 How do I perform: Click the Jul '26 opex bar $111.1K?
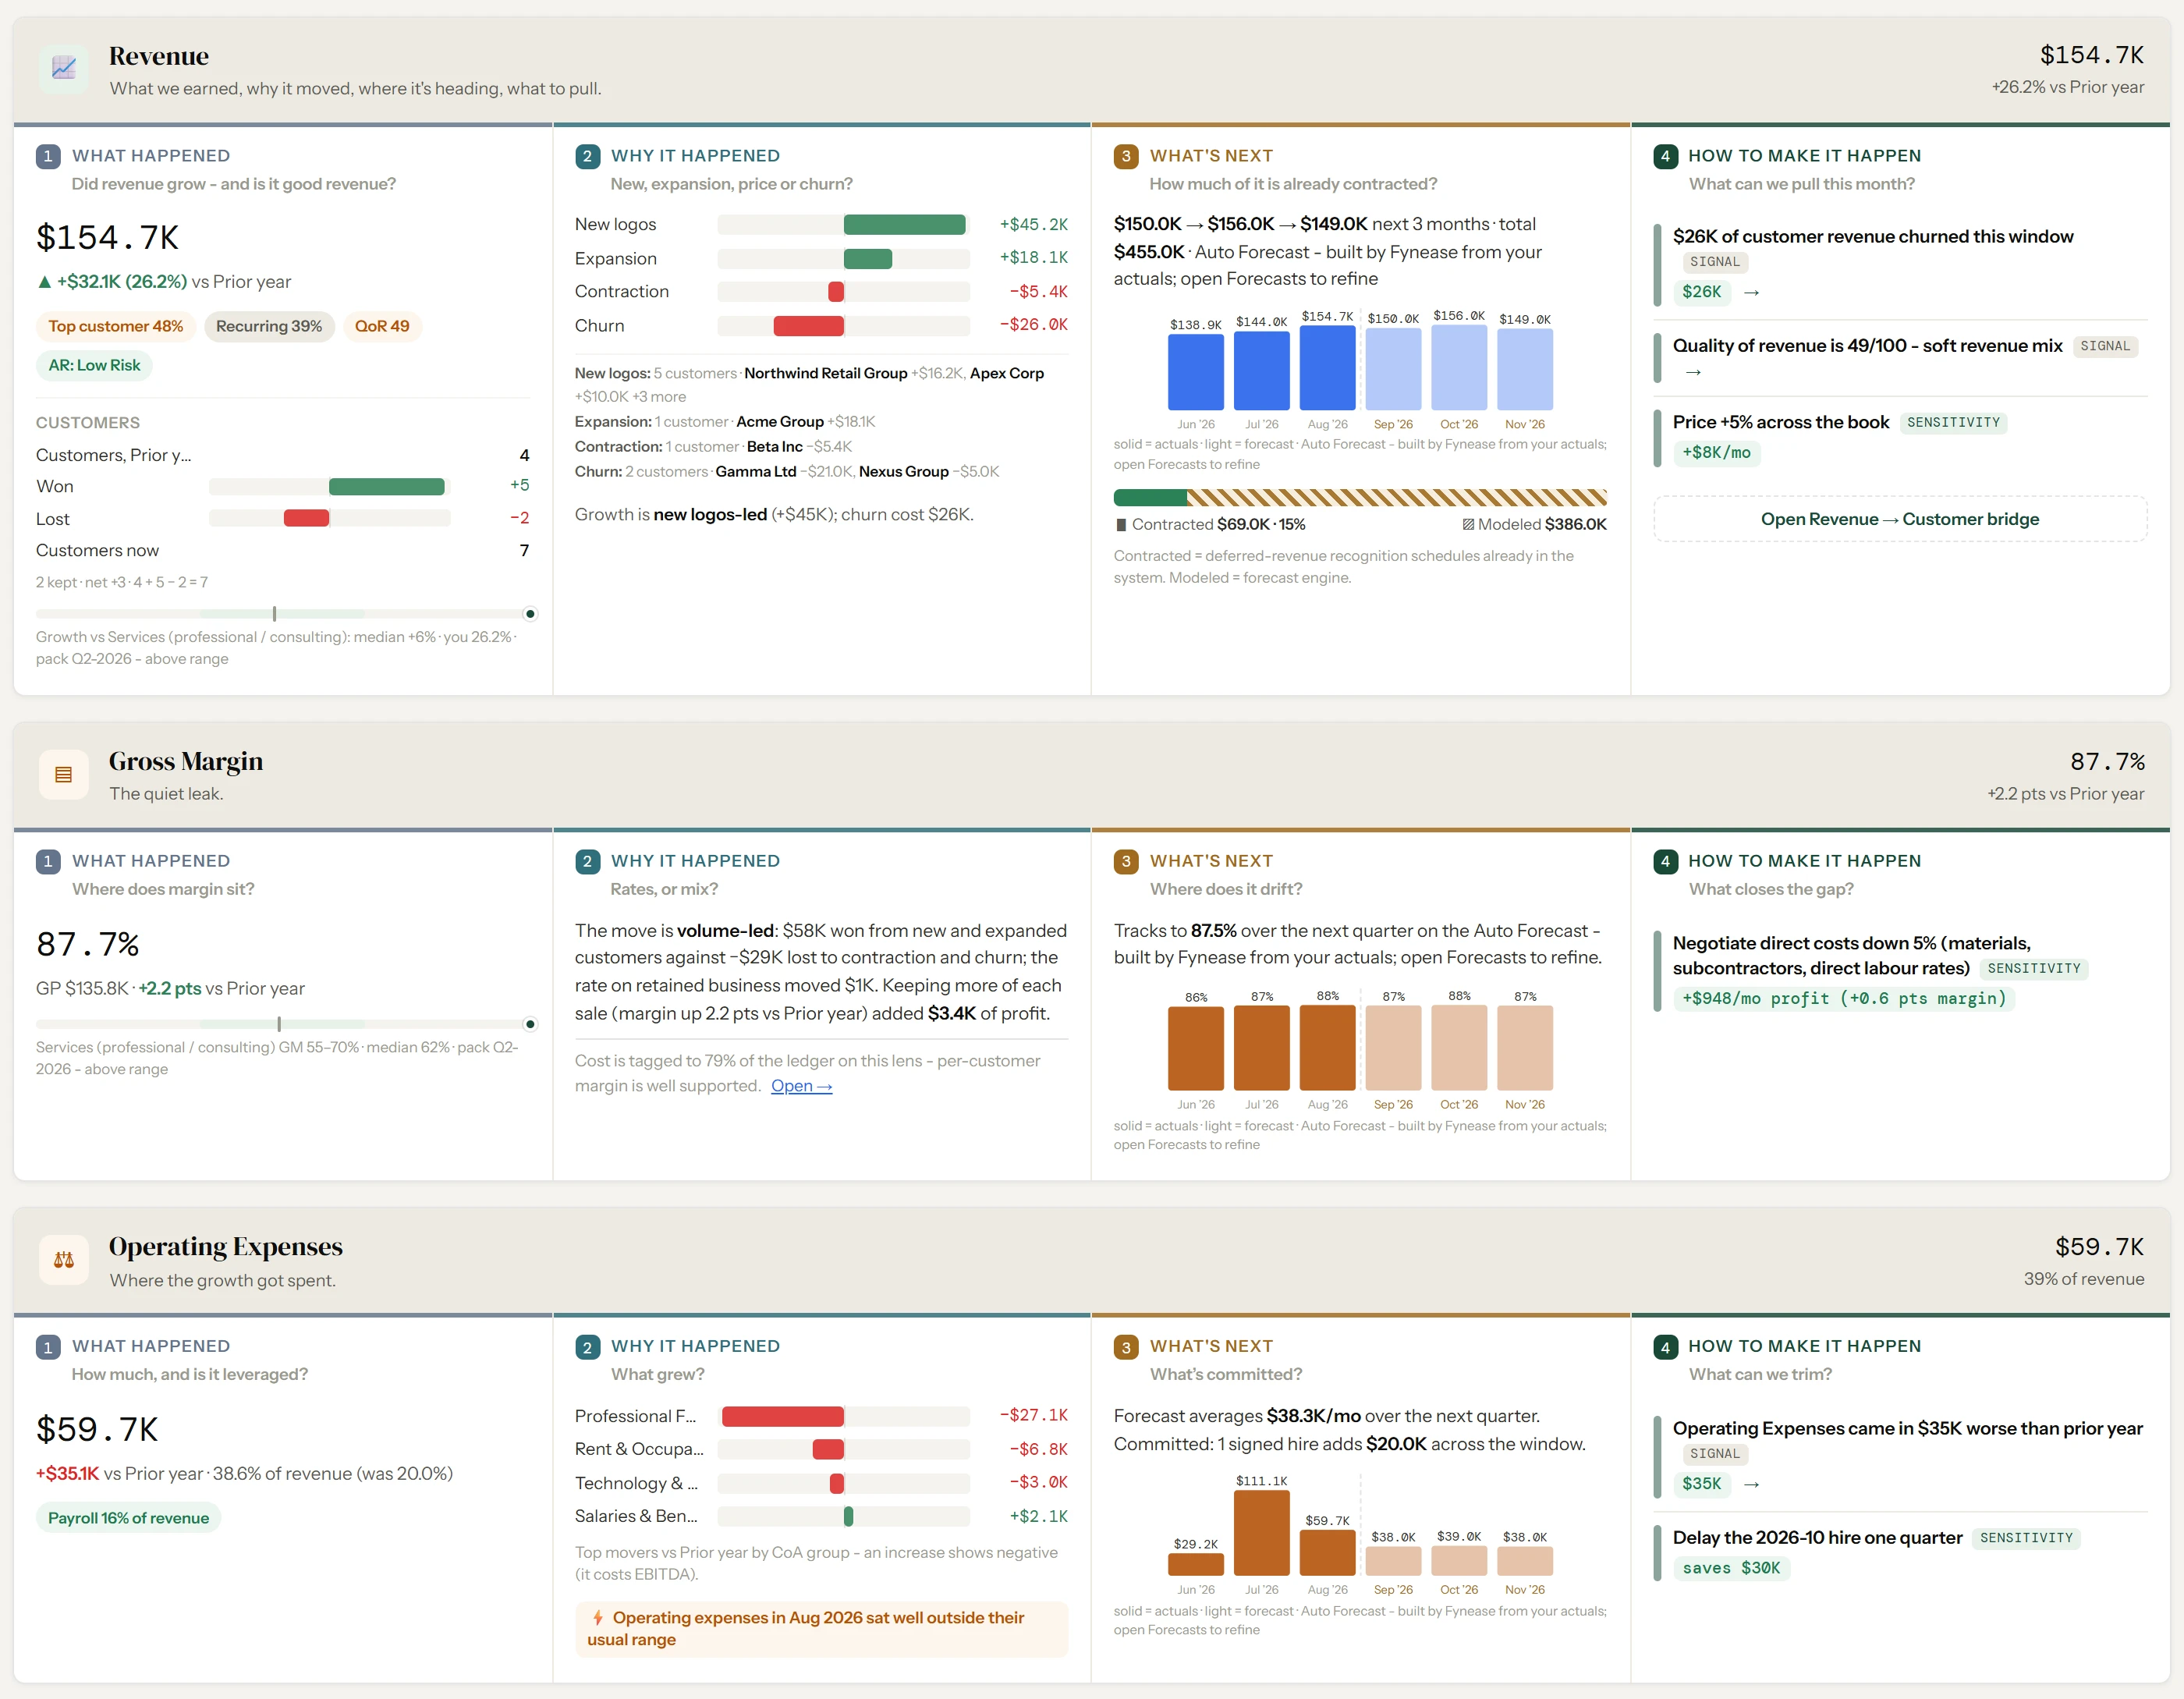1261,1533
